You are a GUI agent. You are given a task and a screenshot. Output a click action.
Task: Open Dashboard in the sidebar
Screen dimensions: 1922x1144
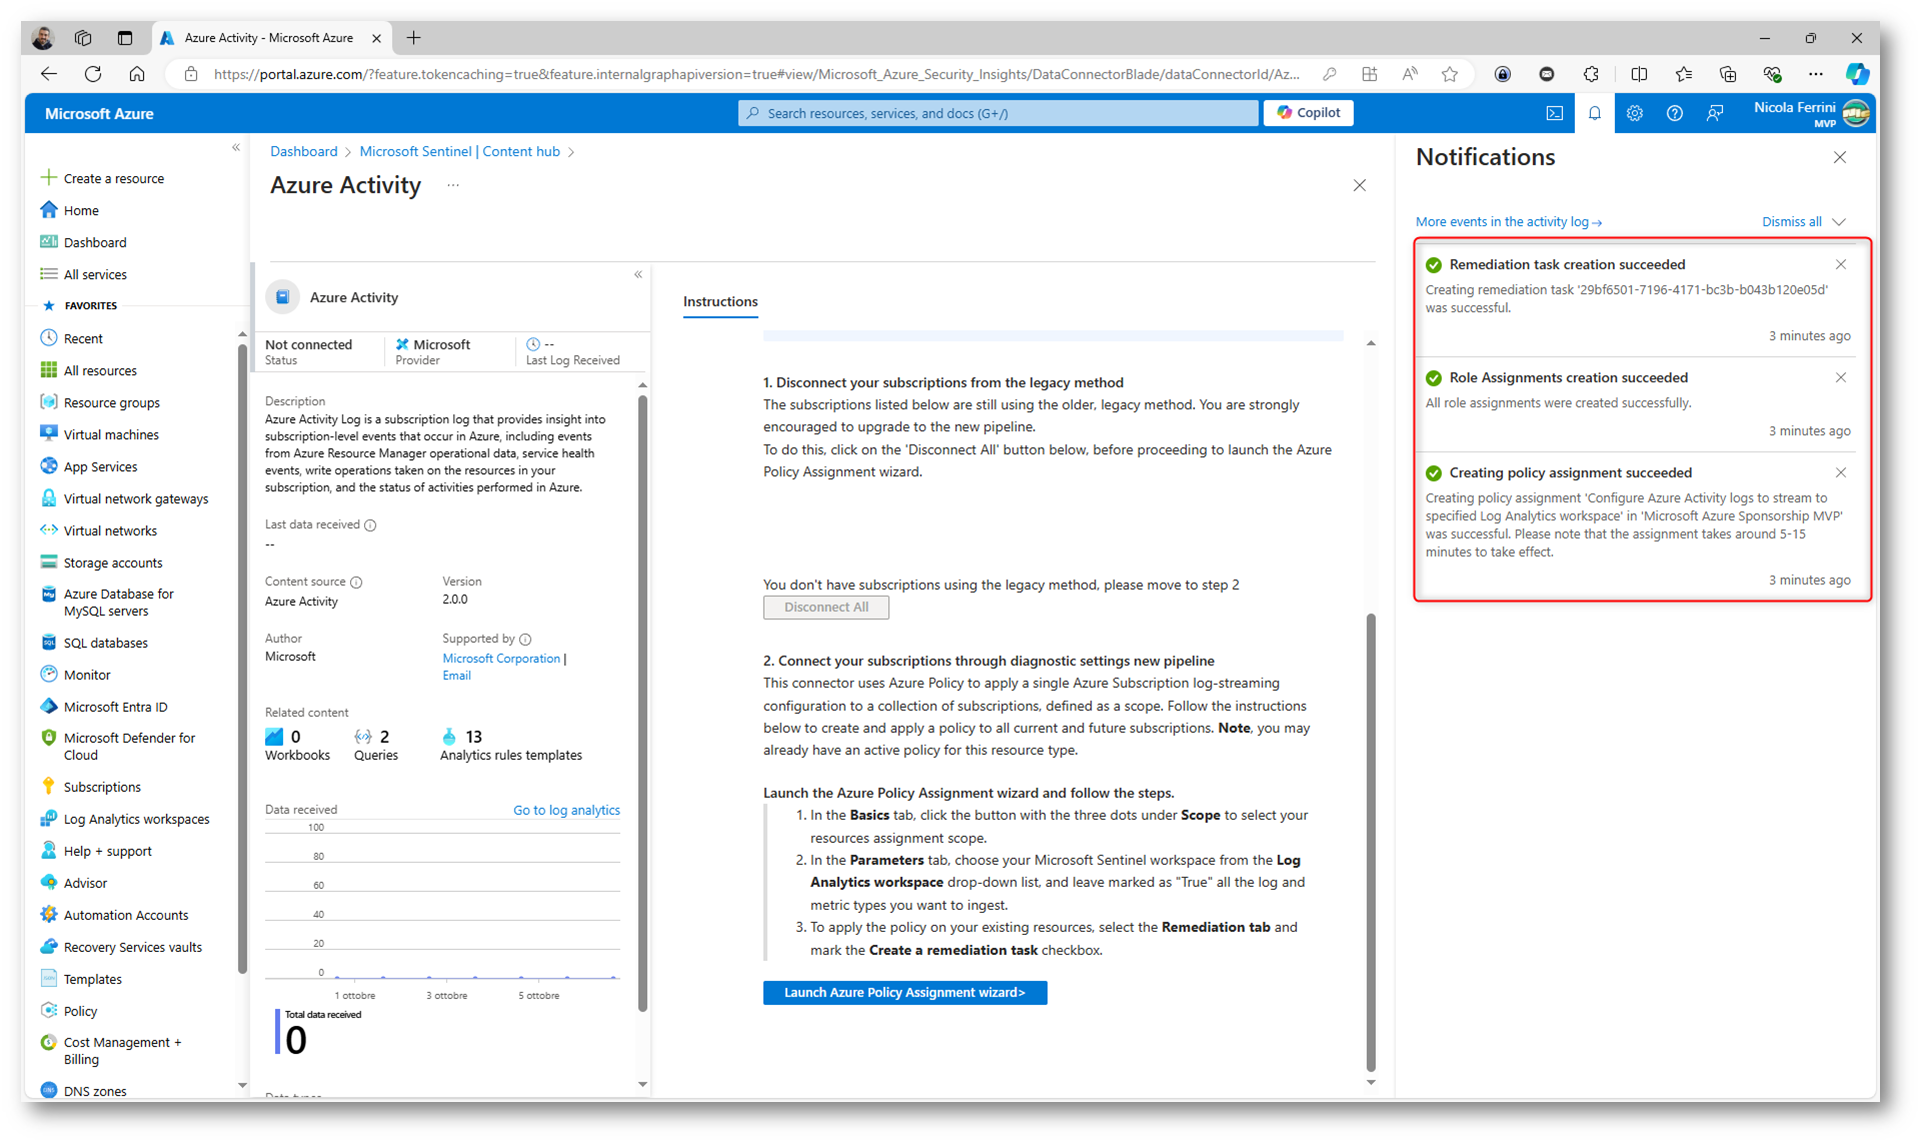(x=95, y=243)
